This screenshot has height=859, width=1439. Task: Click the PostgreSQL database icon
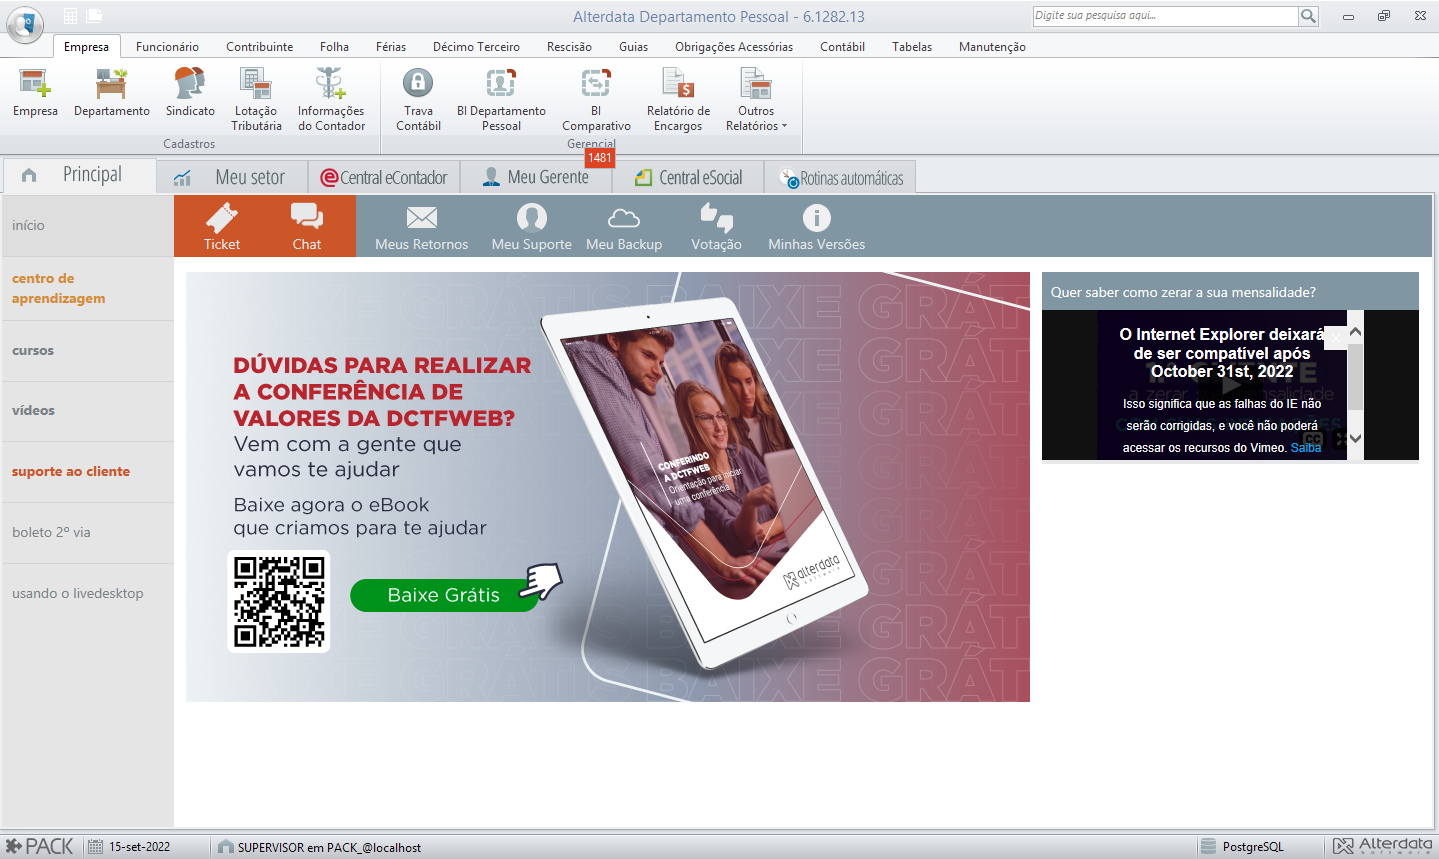(x=1208, y=847)
